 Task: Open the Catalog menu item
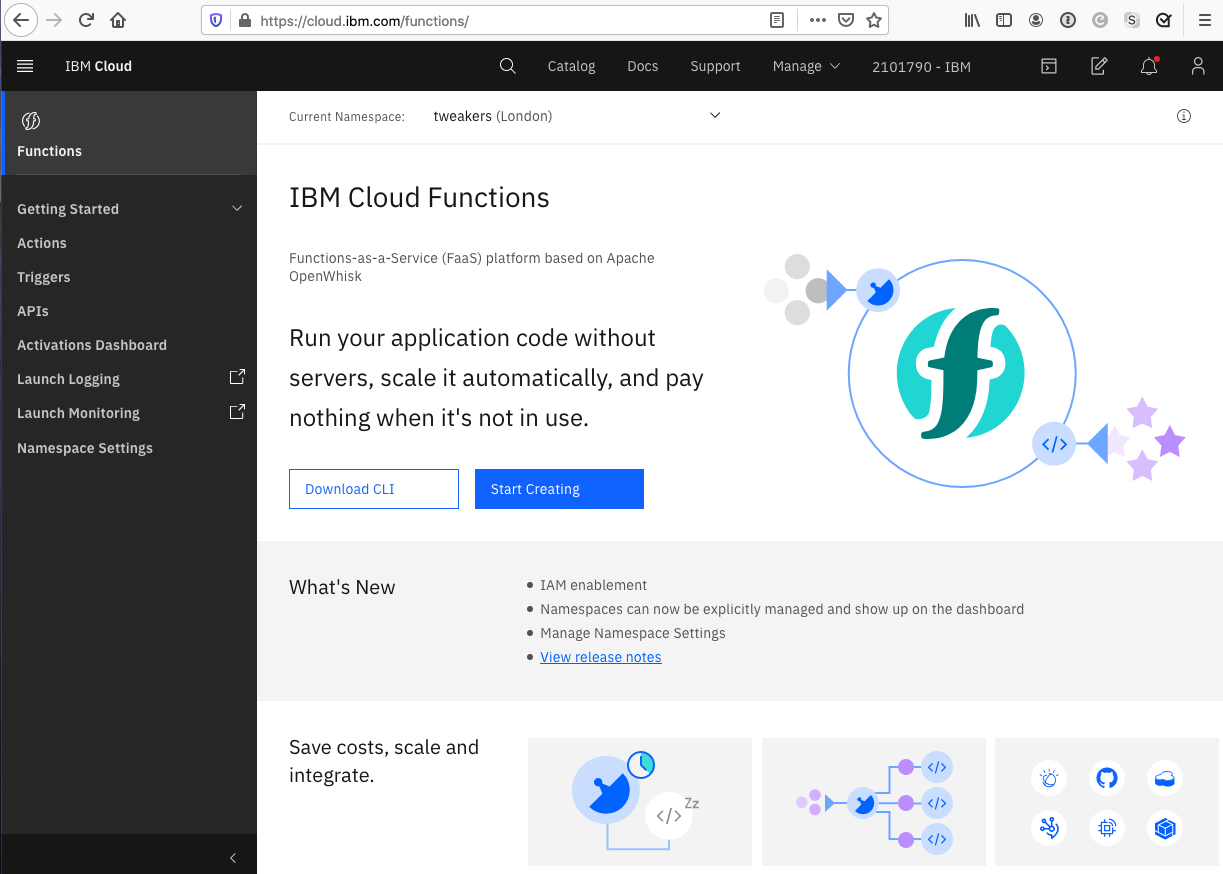pyautogui.click(x=572, y=66)
